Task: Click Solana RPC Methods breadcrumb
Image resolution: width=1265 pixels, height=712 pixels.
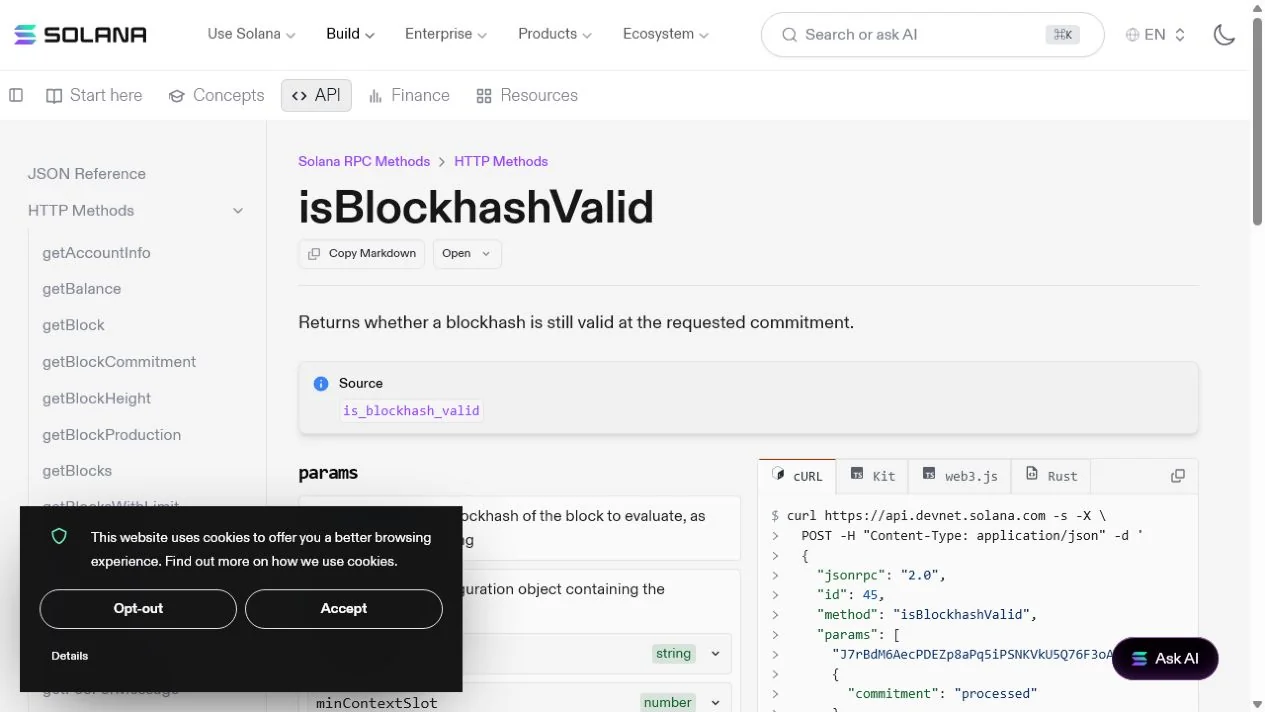Action: pos(364,161)
